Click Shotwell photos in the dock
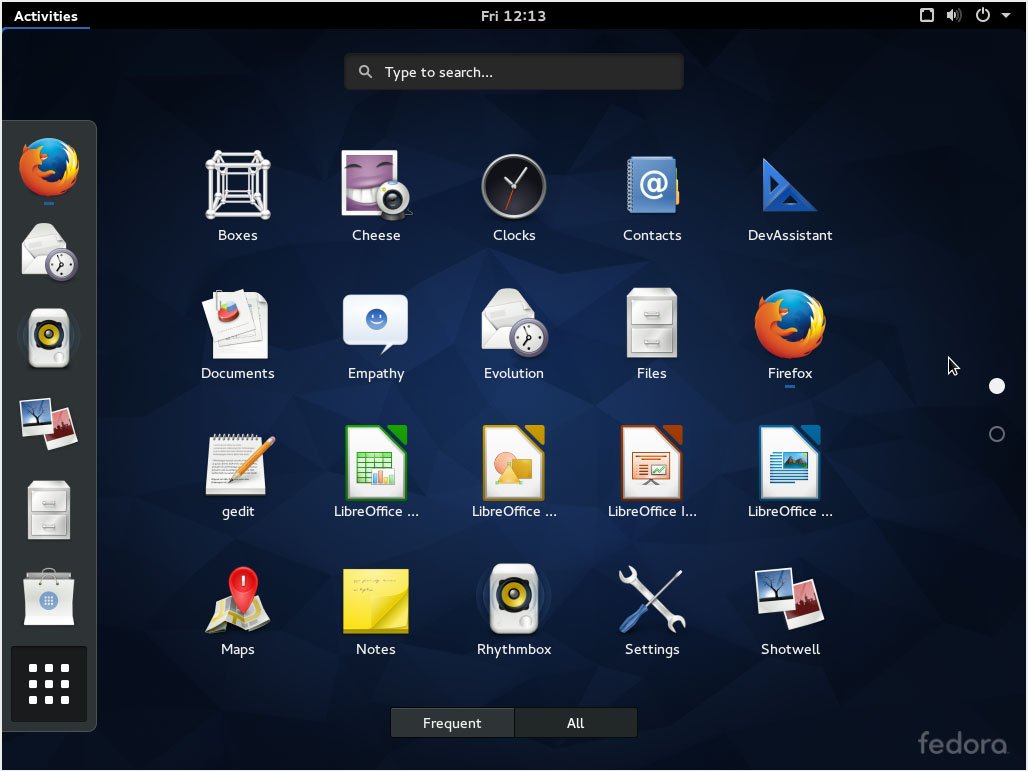The height and width of the screenshot is (771, 1028). coord(49,424)
